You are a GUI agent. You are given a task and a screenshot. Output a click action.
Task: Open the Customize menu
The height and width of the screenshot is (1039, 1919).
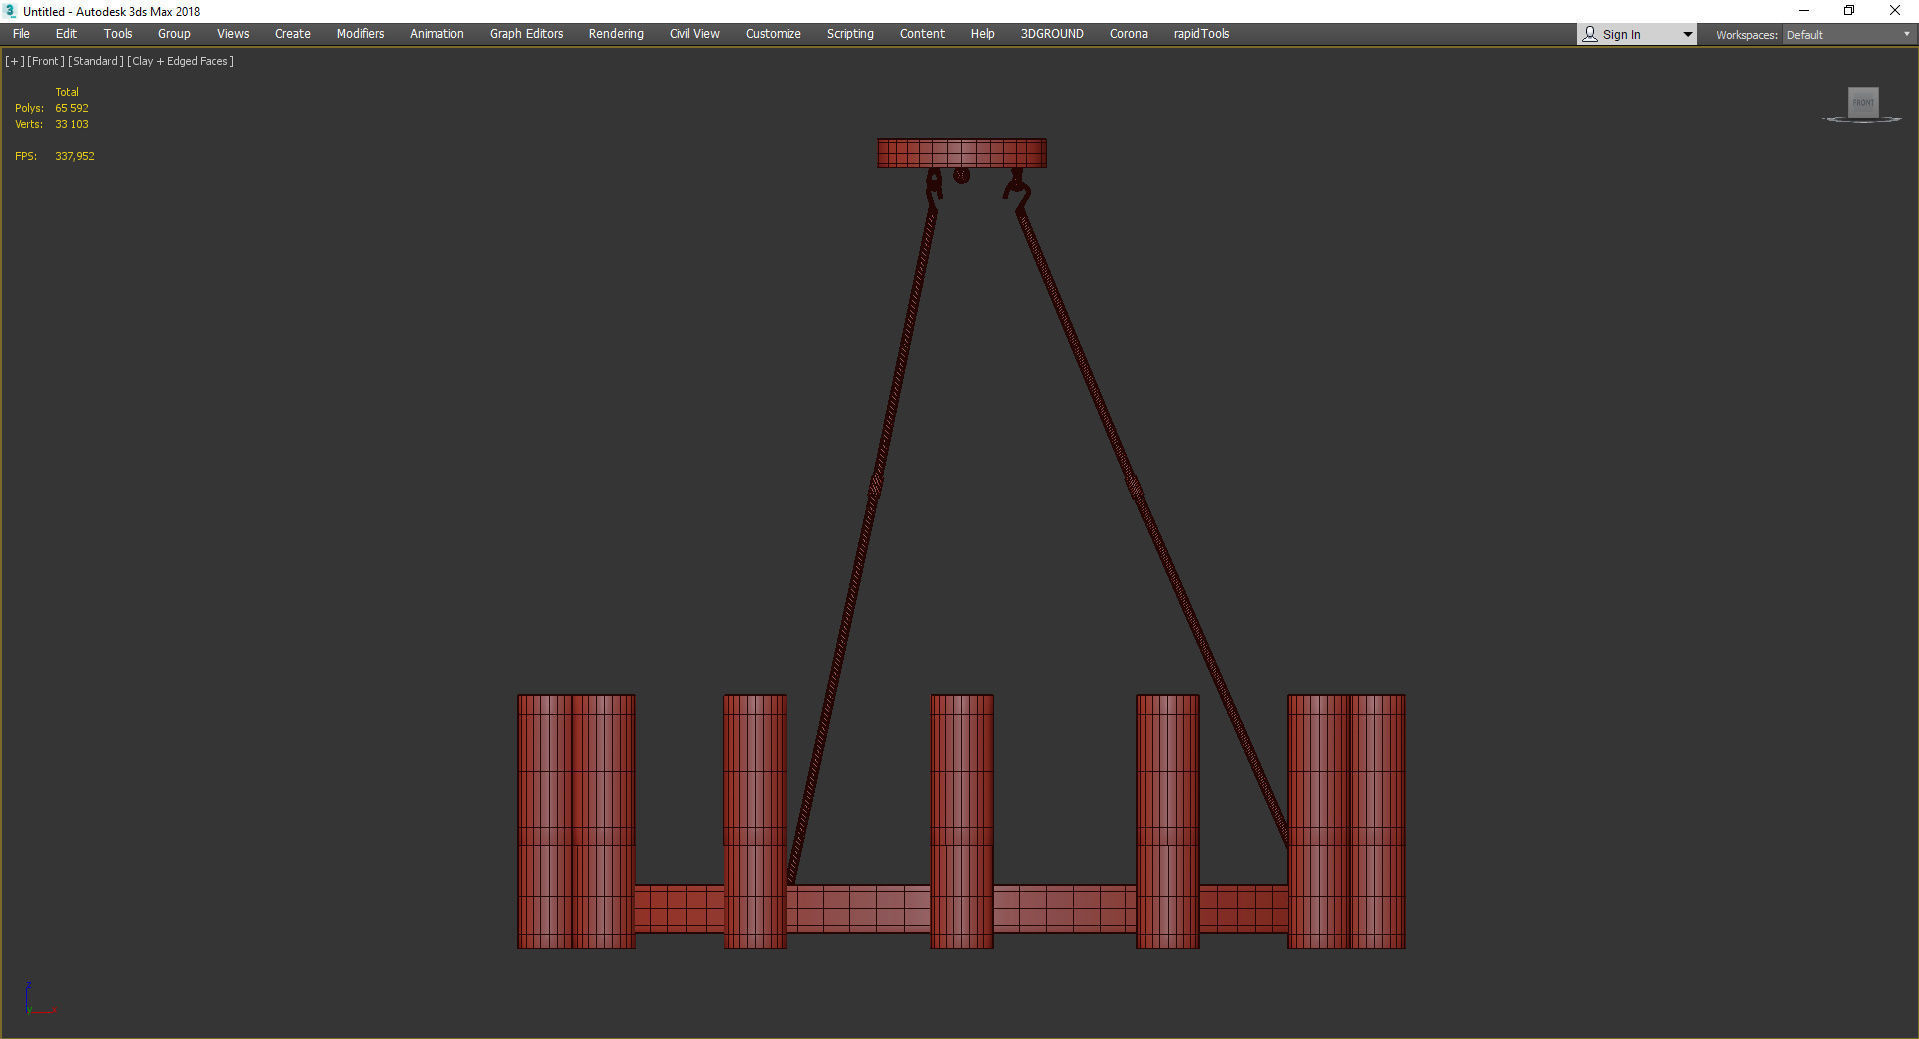[773, 34]
